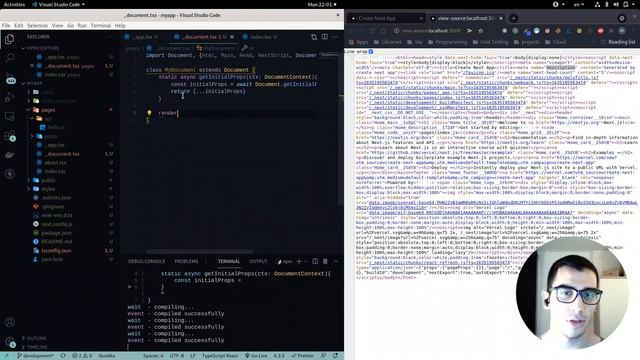The height and width of the screenshot is (360, 640).
Task: Open a new browser tab with plus
Action: point(513,18)
